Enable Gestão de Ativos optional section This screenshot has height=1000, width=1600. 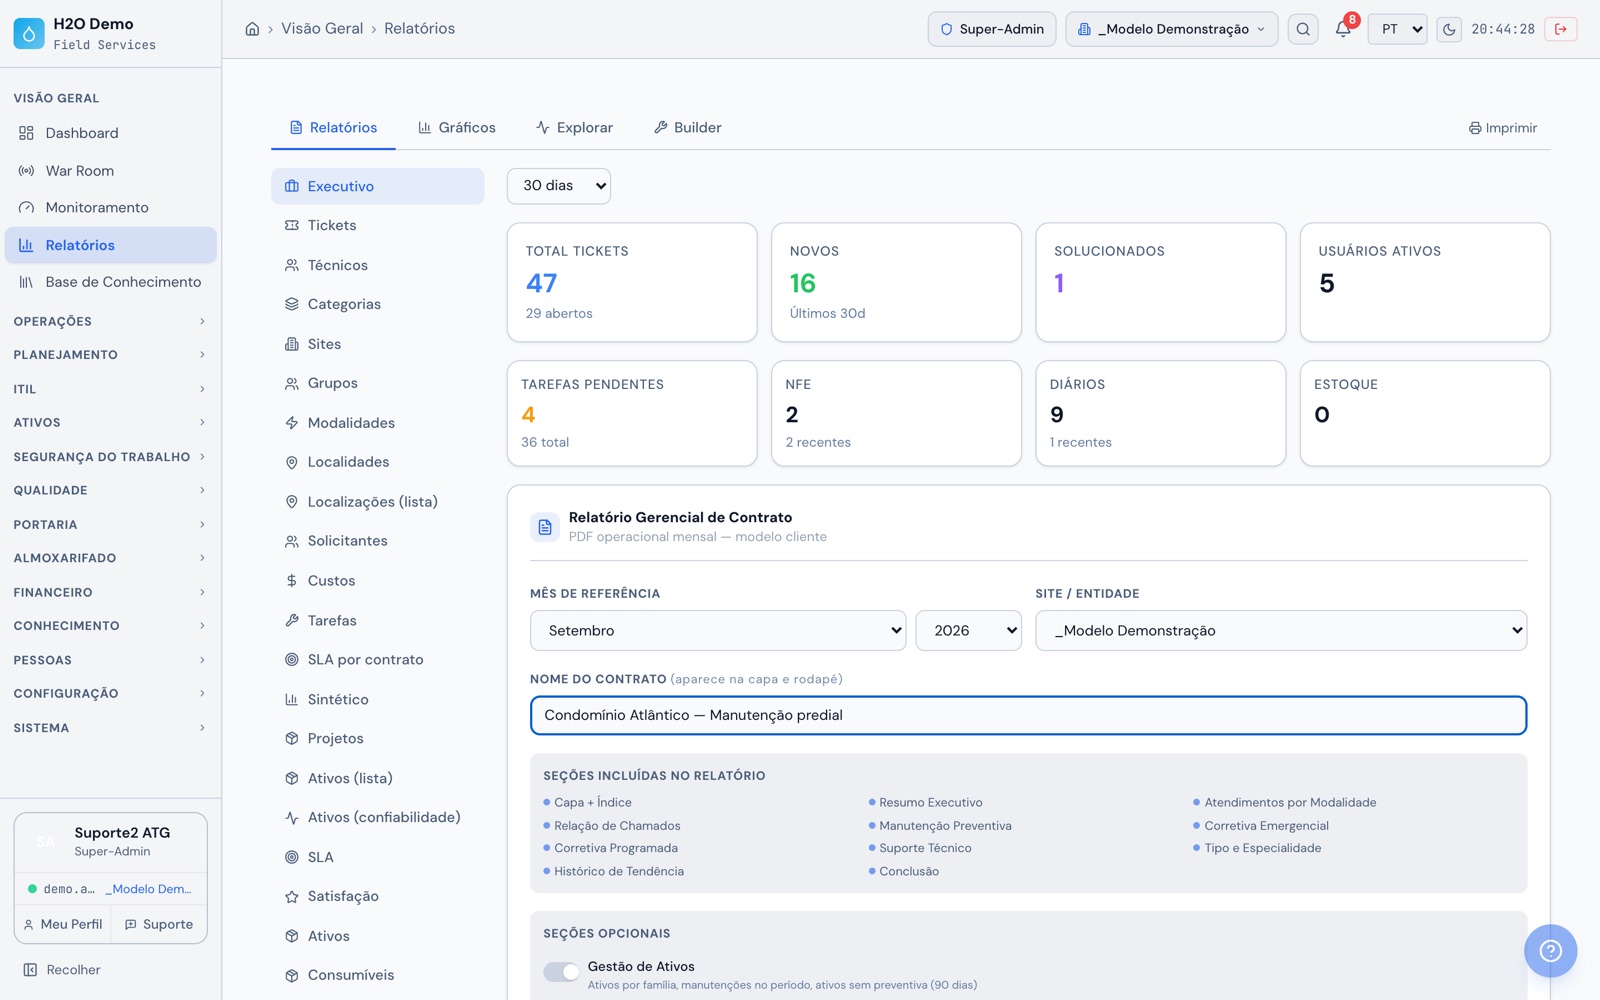coord(561,972)
